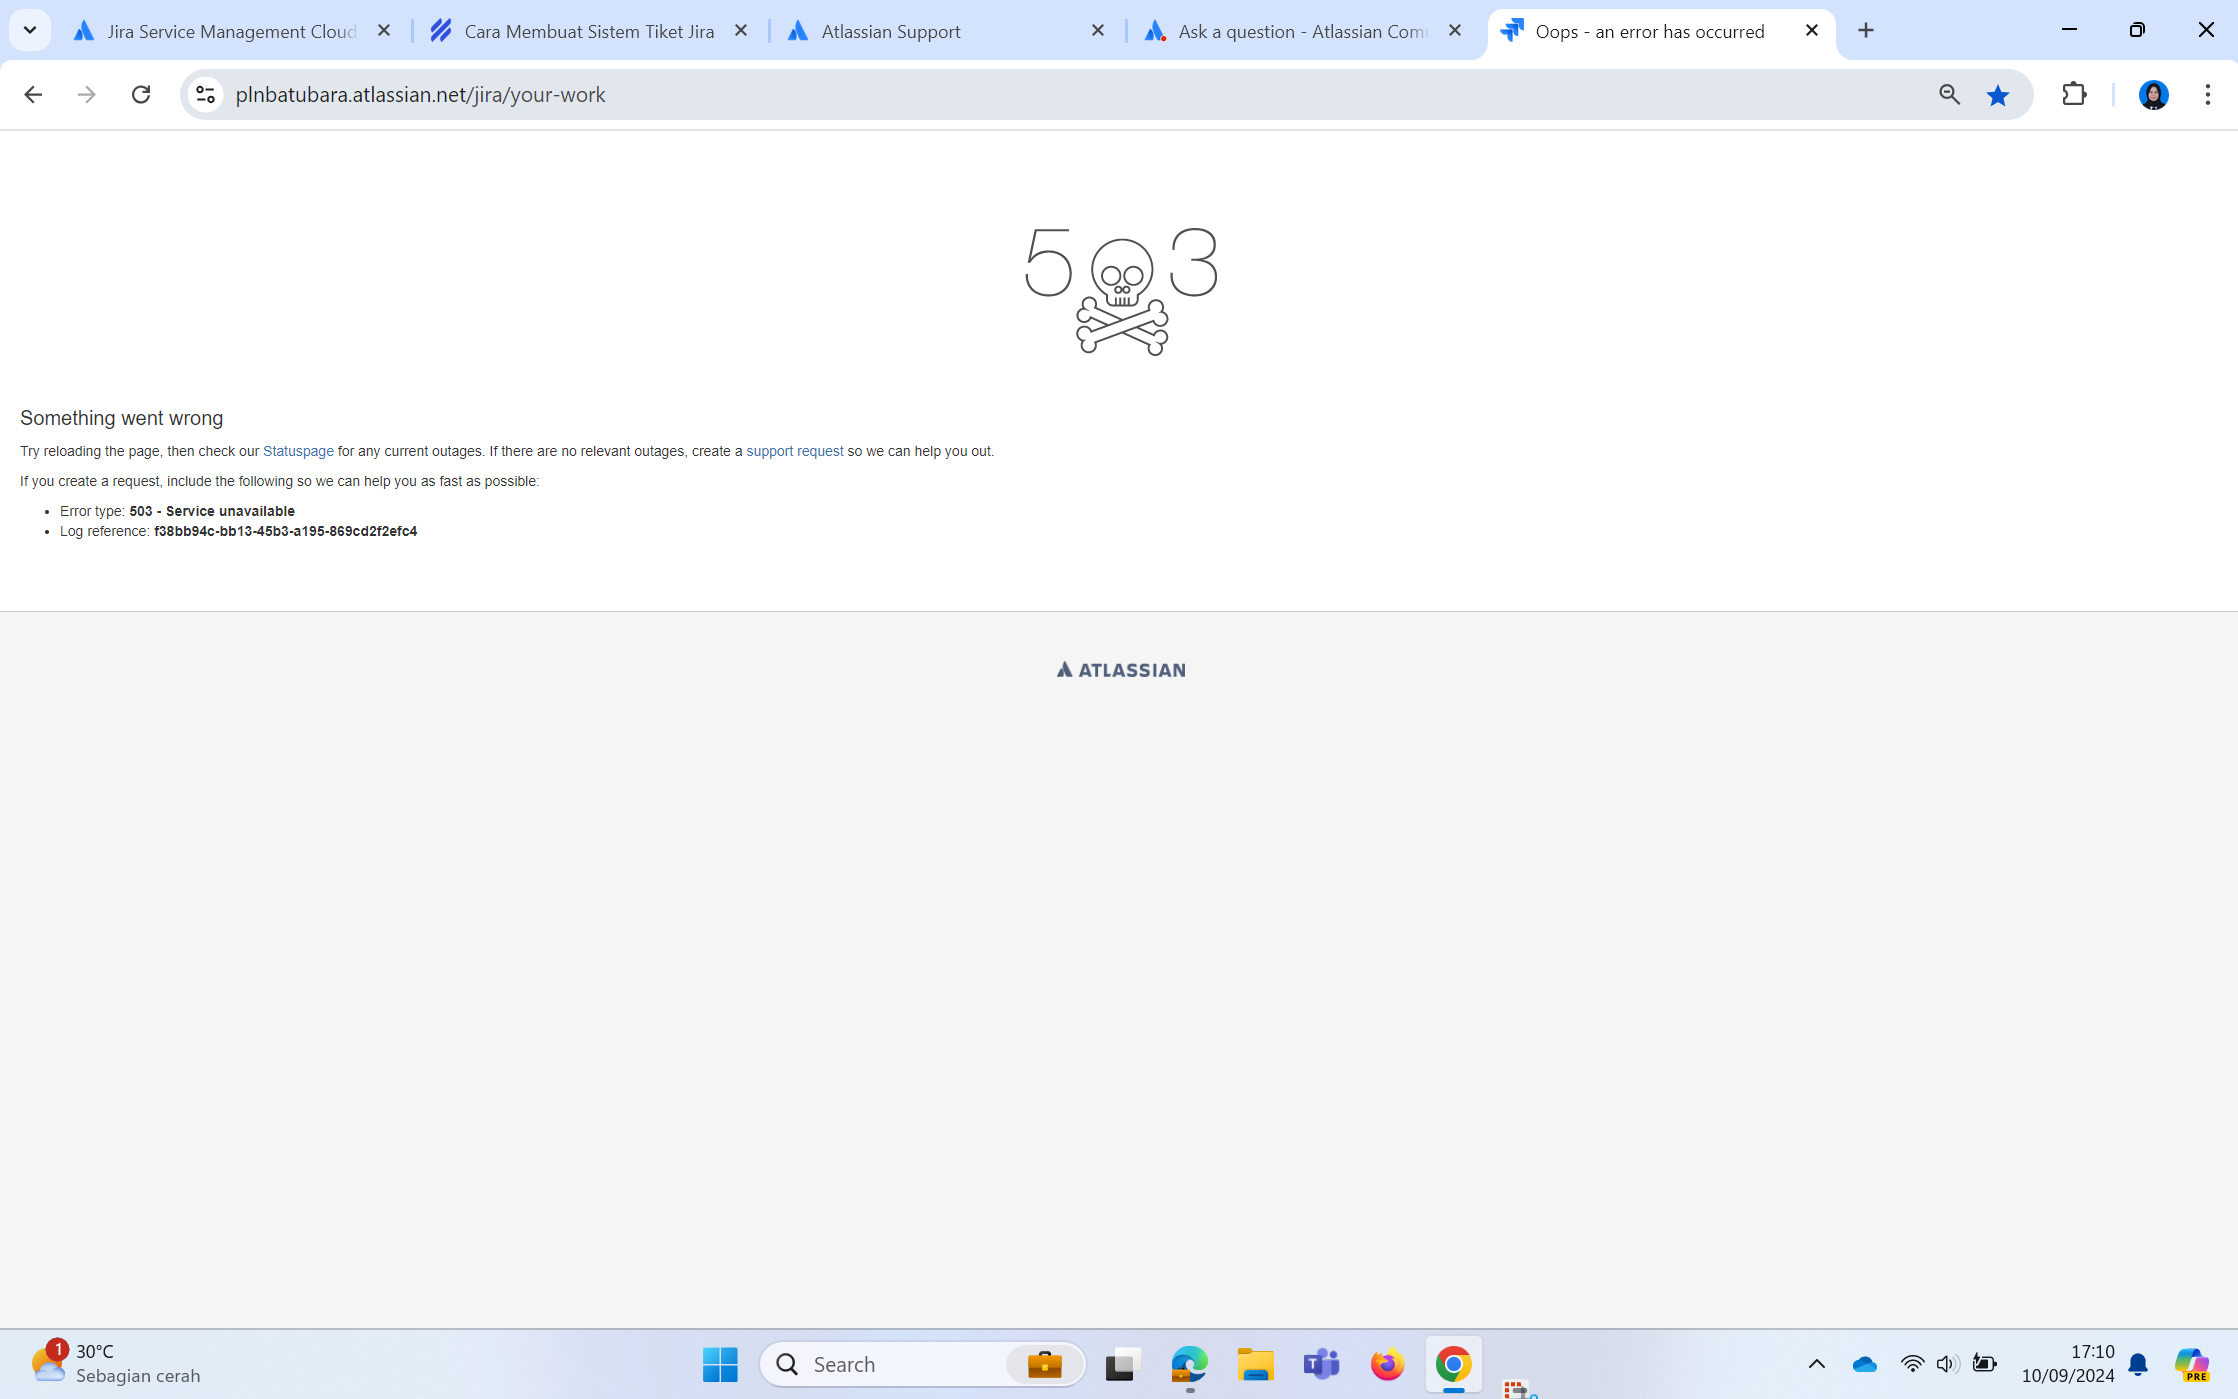Viewport: 2238px width, 1399px height.
Task: Open Microsoft Teams from the taskbar
Action: (1320, 1363)
